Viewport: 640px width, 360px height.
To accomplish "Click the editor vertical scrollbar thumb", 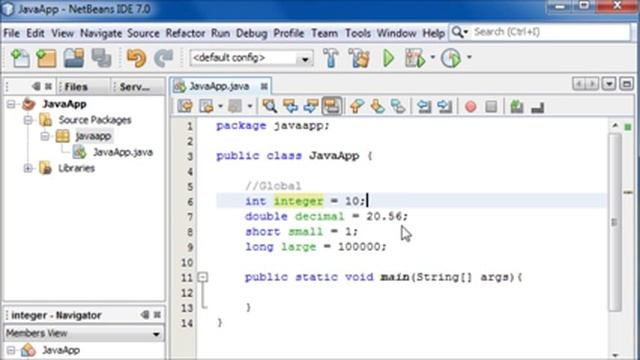I will [x=615, y=222].
